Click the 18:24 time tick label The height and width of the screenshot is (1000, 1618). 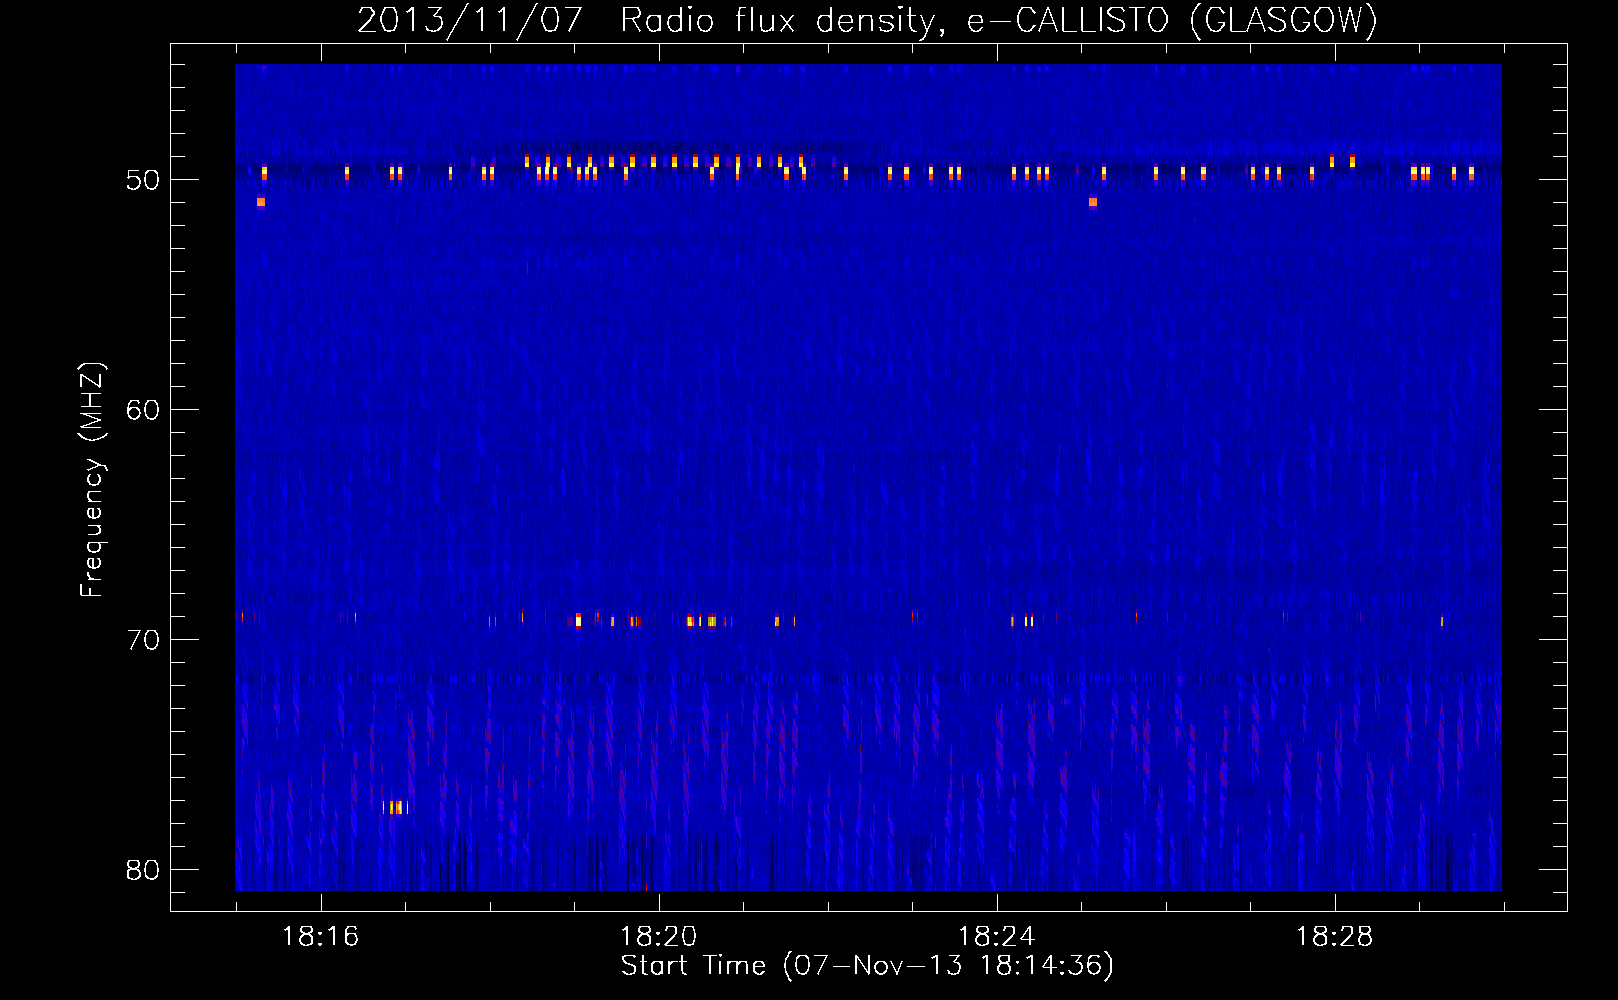coord(996,937)
